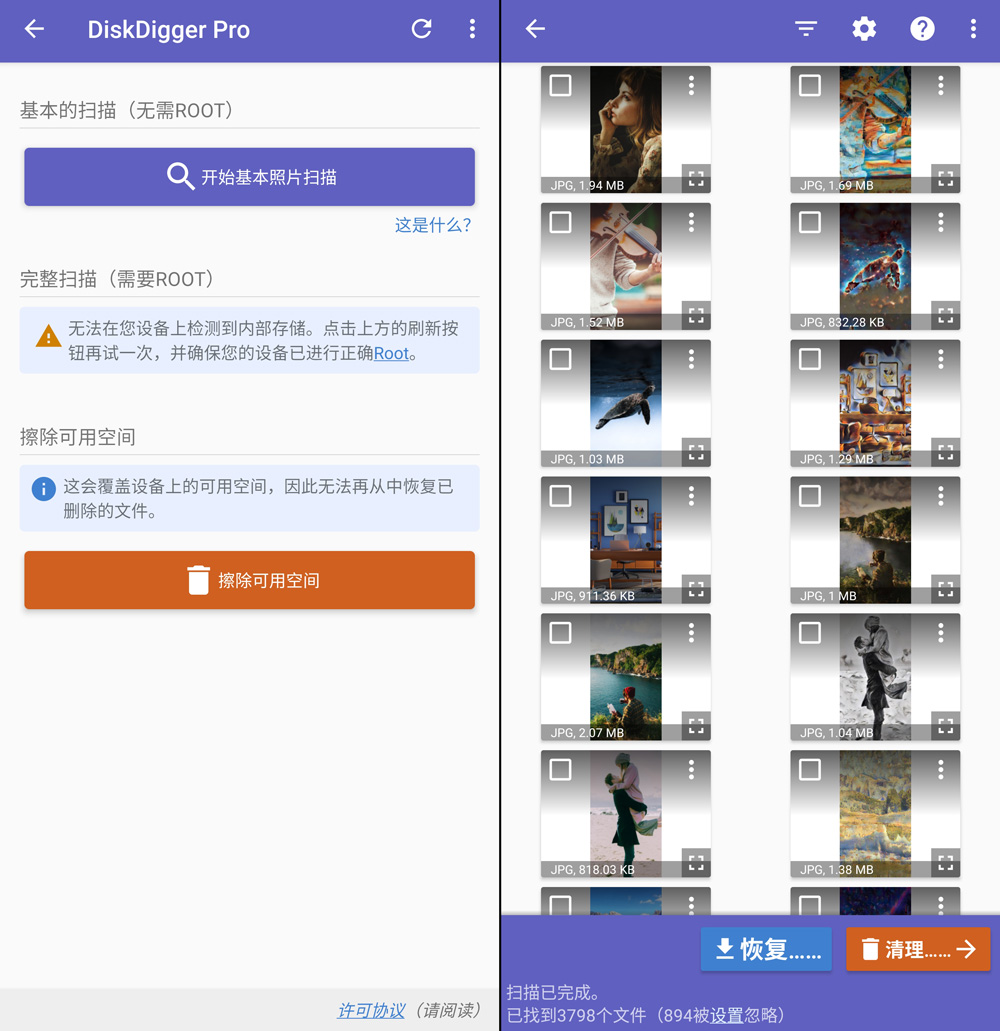
Task: View JPG 1.38 MB photo fullscreen
Action: (x=946, y=862)
